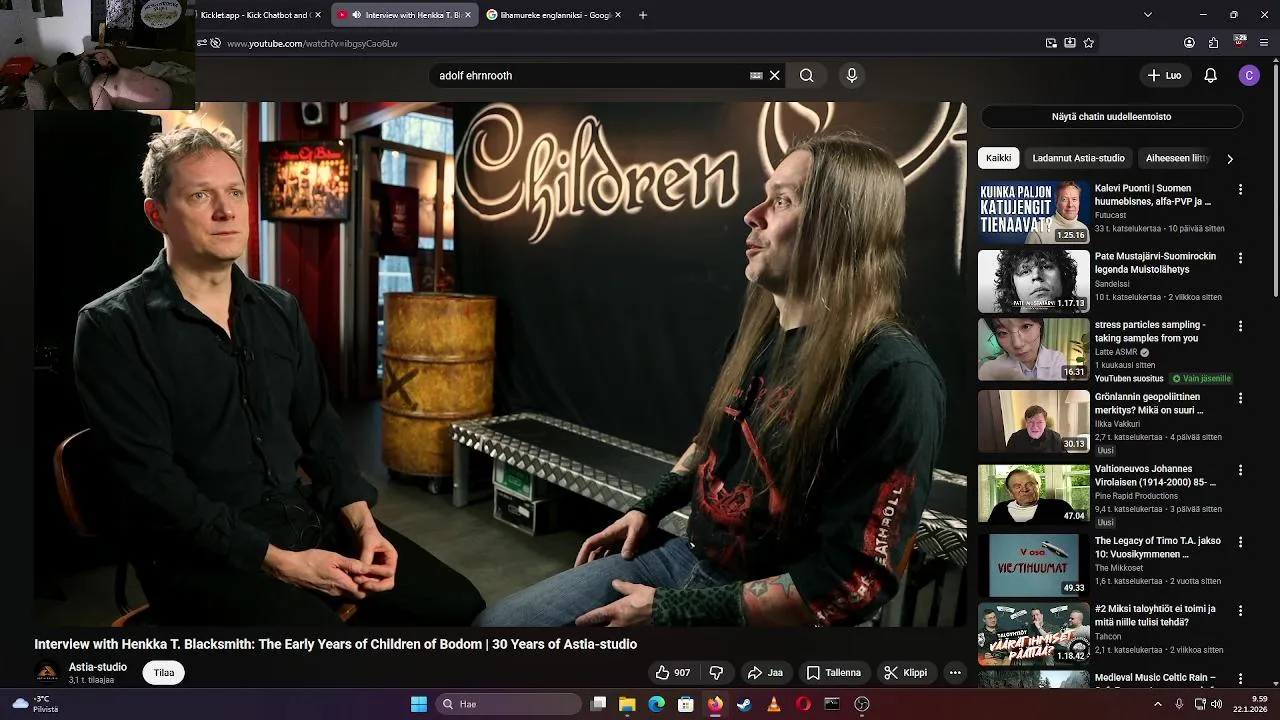Open the purple C account avatar
1280x720 pixels.
1248,75
